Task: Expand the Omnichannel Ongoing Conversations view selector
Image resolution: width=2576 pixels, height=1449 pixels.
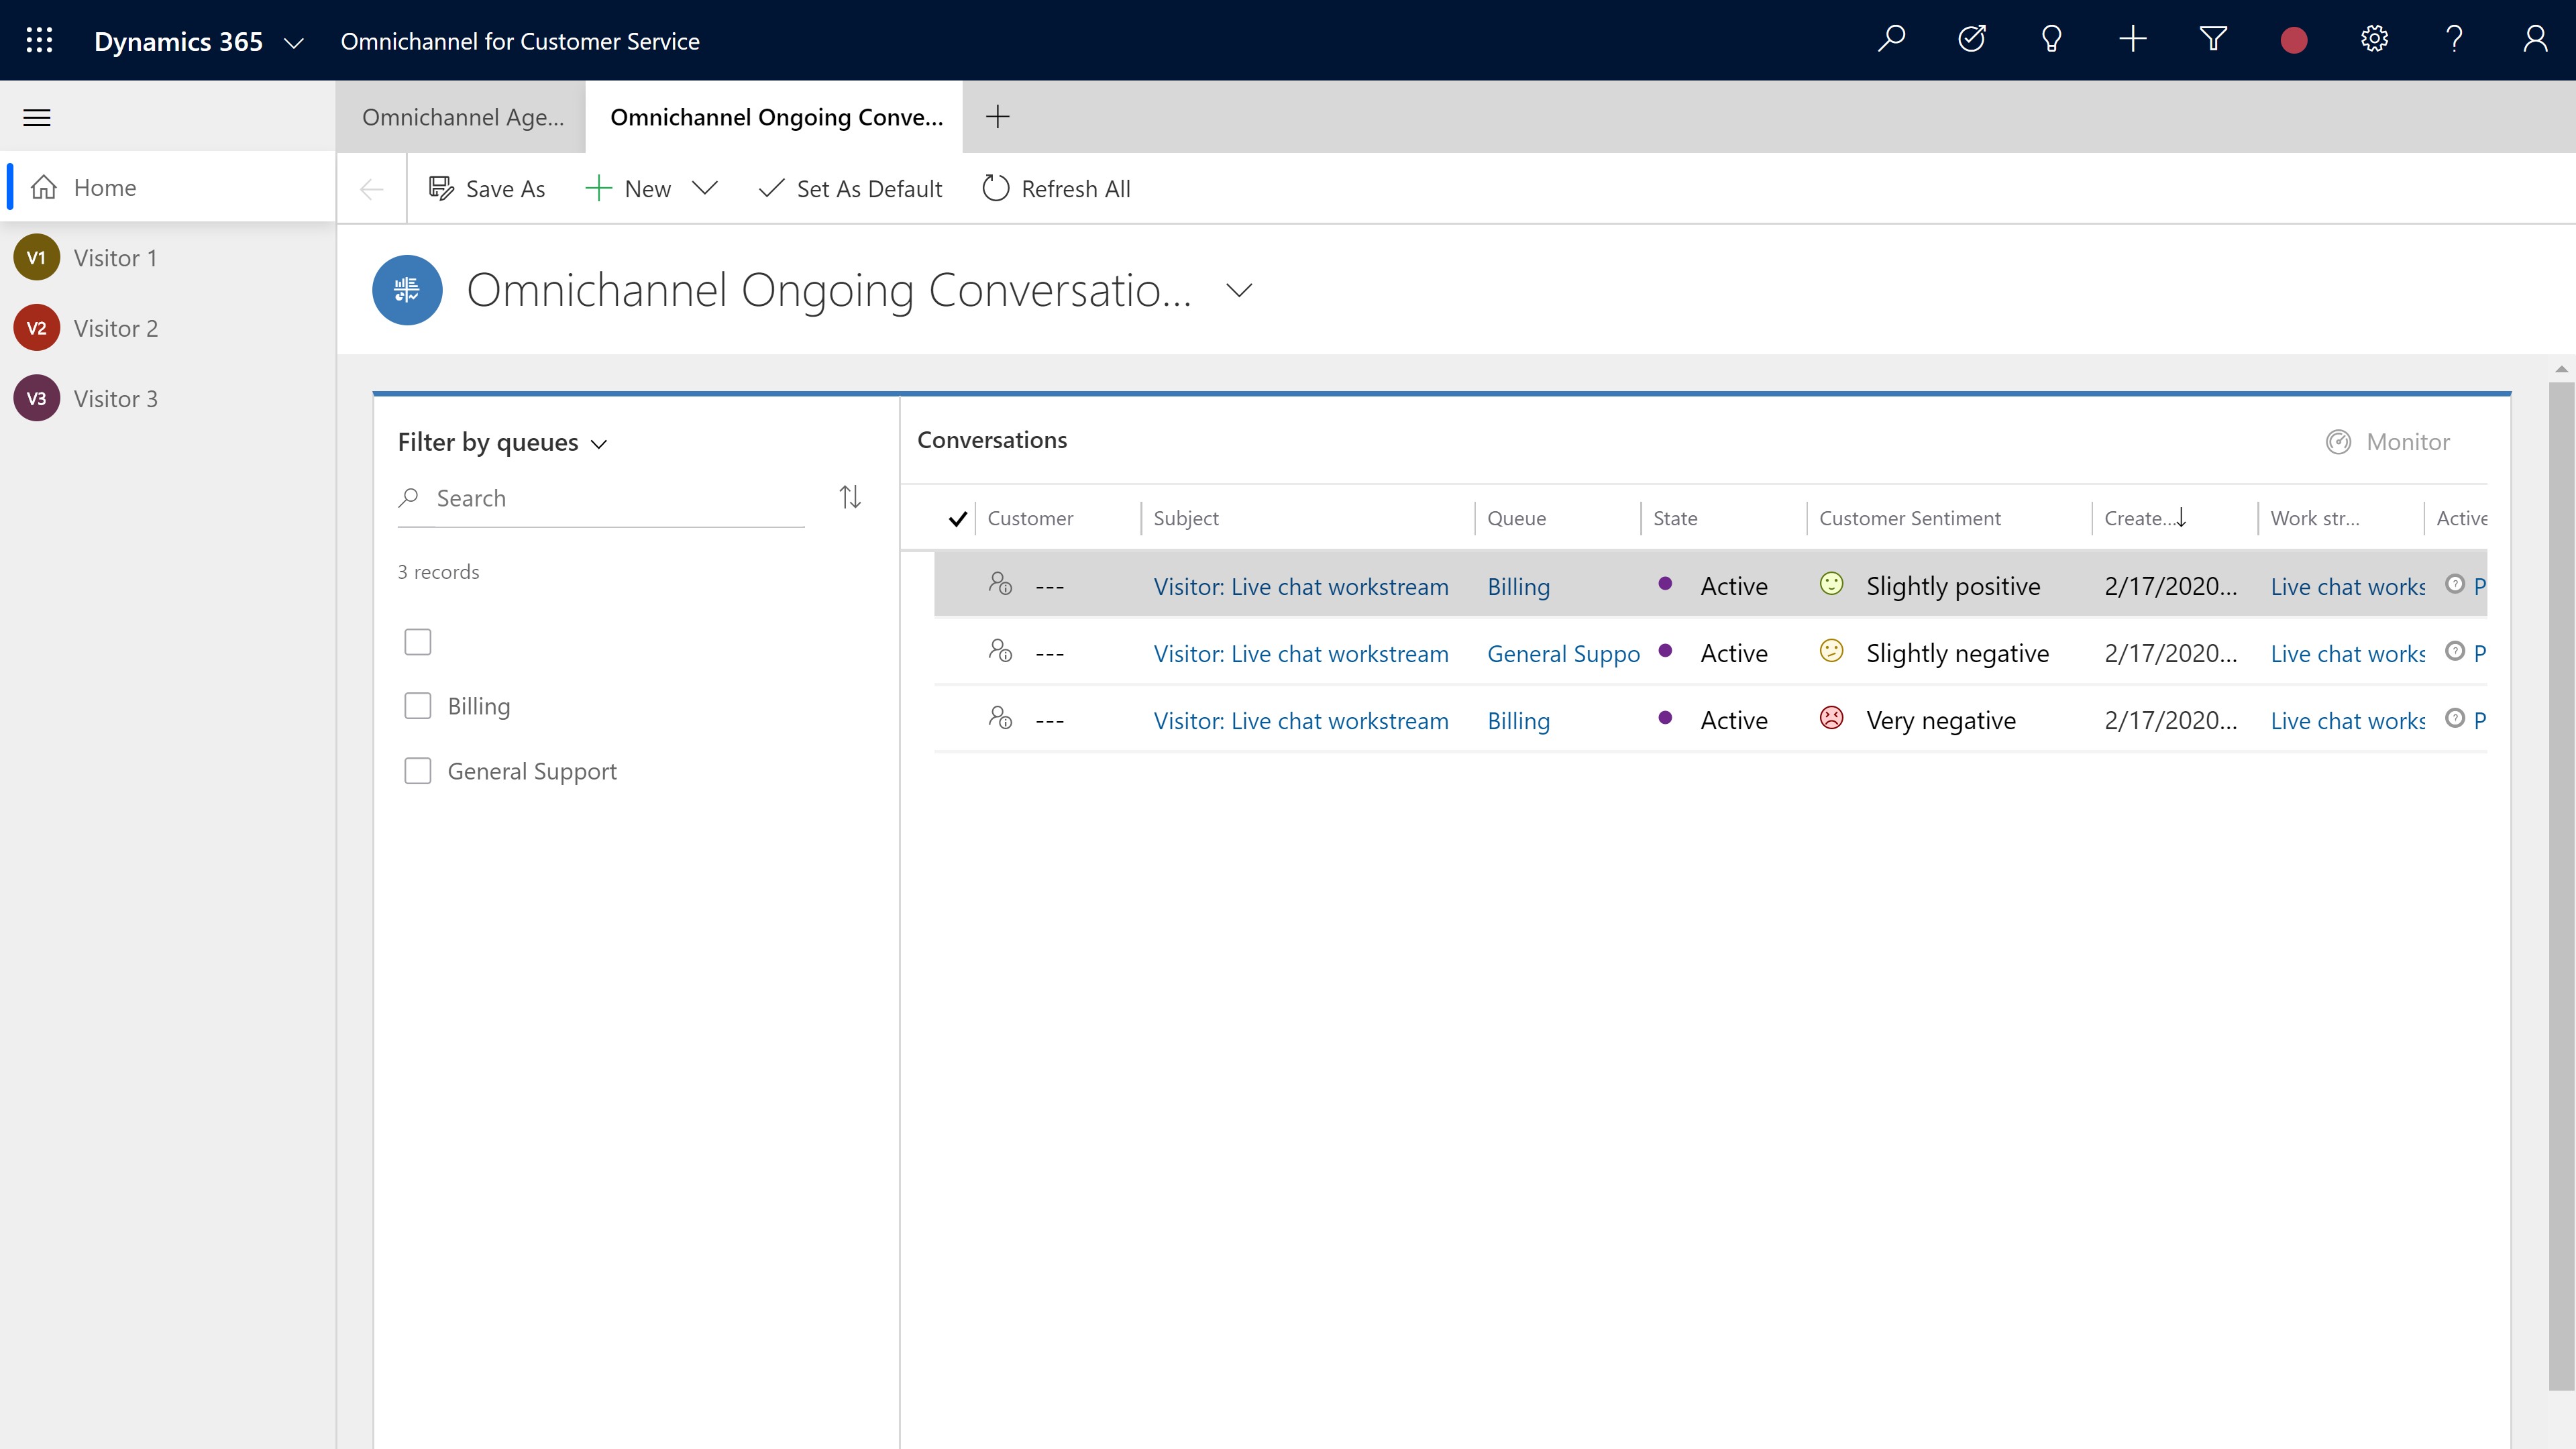Action: [x=1238, y=288]
